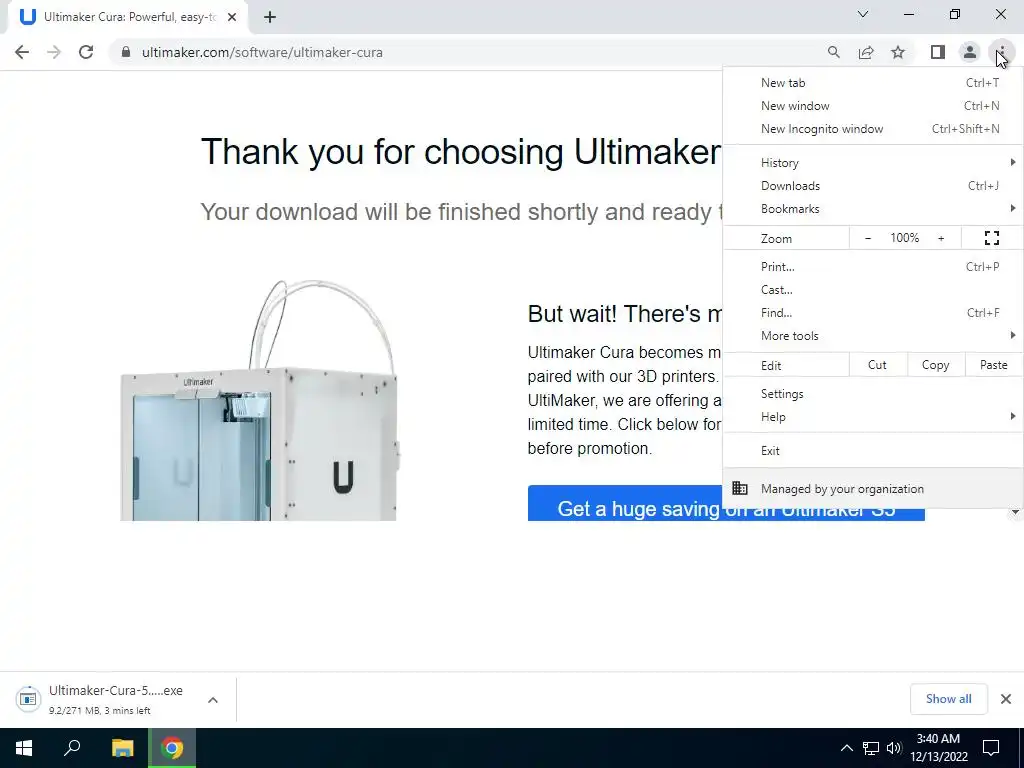Image resolution: width=1024 pixels, height=768 pixels.
Task: Expand the History submenu
Action: 872,163
